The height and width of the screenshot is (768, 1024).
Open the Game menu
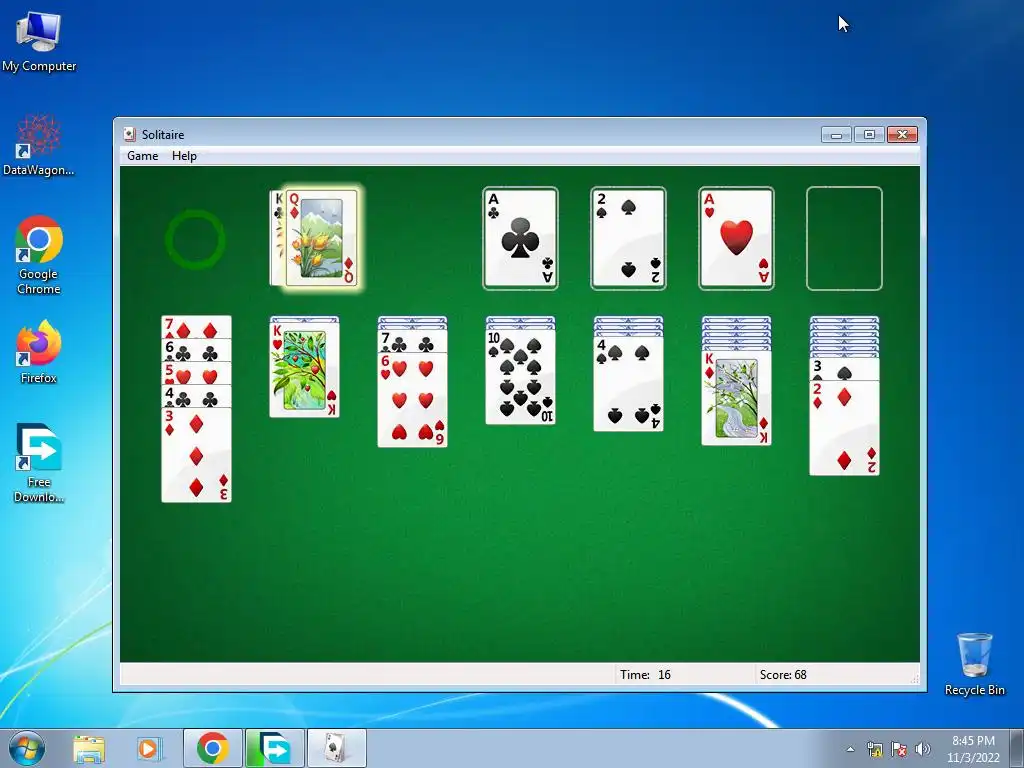(142, 155)
